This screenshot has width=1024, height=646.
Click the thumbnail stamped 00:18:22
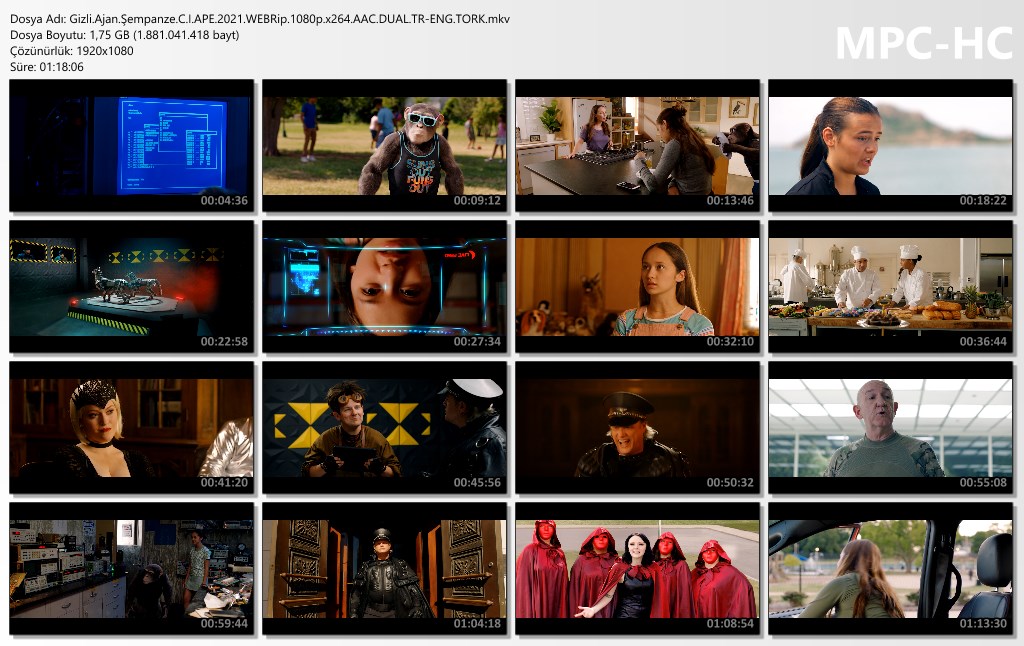point(890,146)
